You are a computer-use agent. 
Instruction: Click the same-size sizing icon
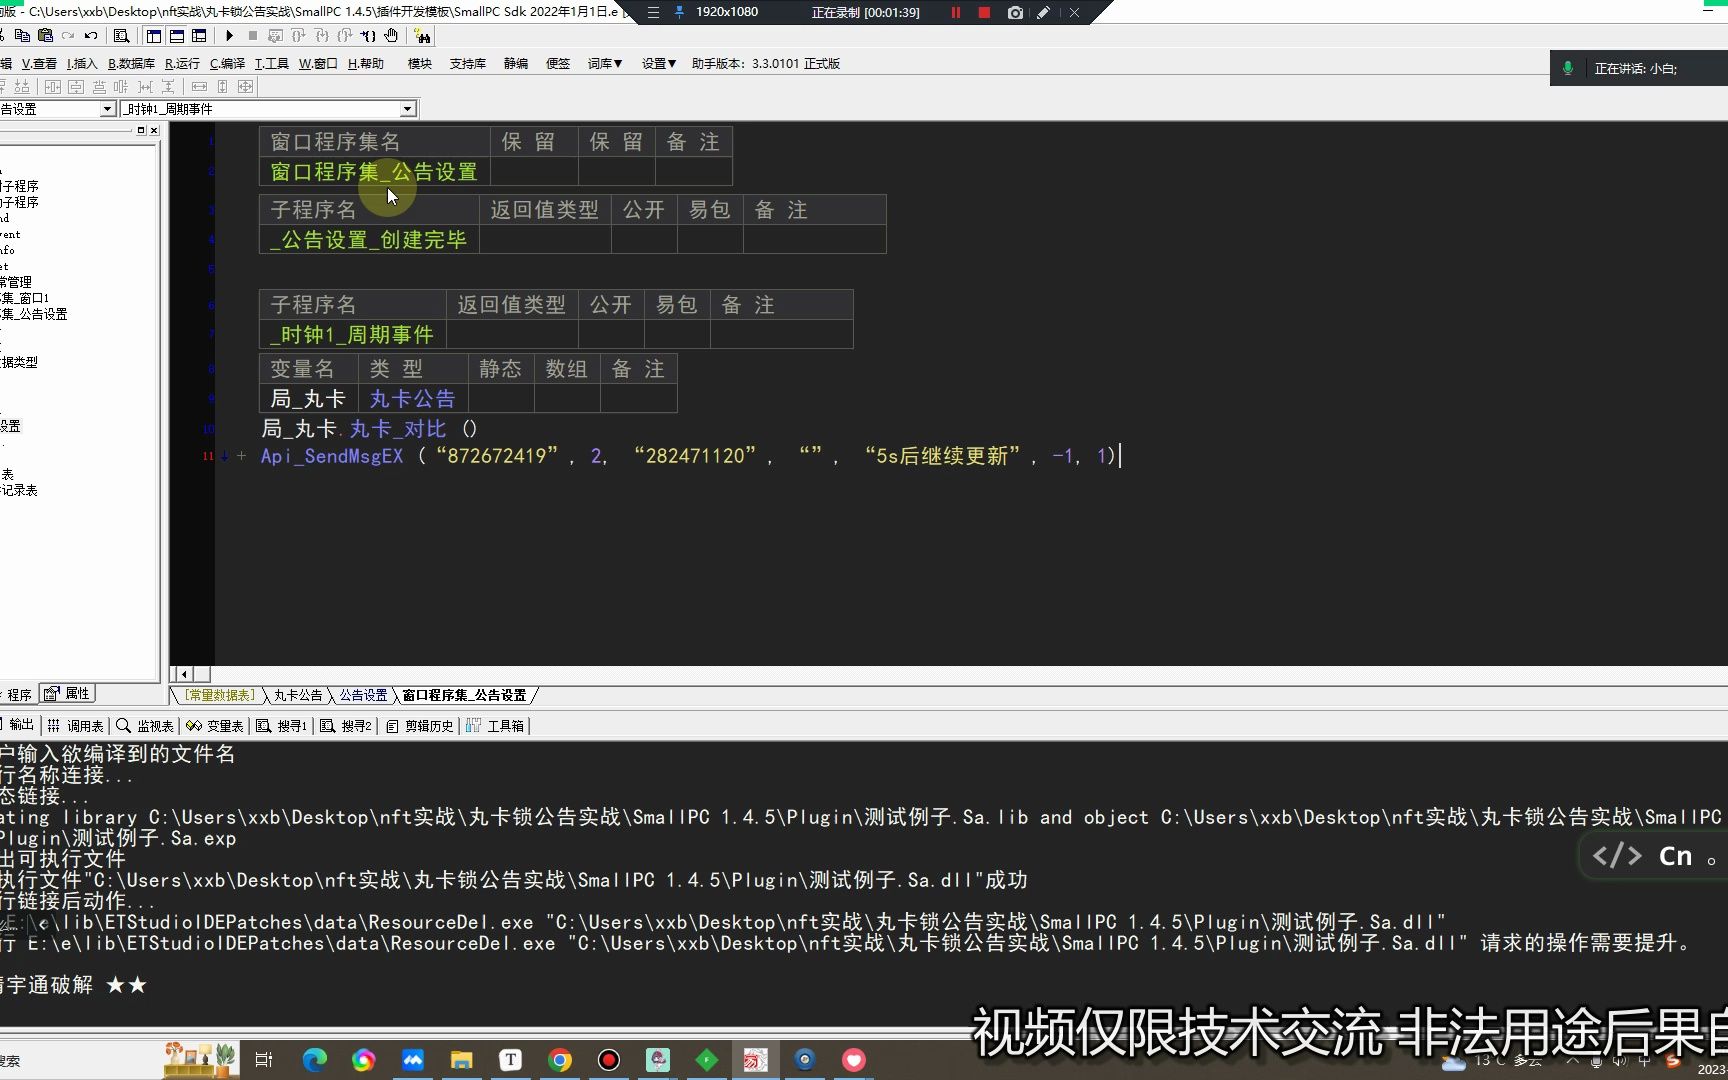click(x=245, y=87)
